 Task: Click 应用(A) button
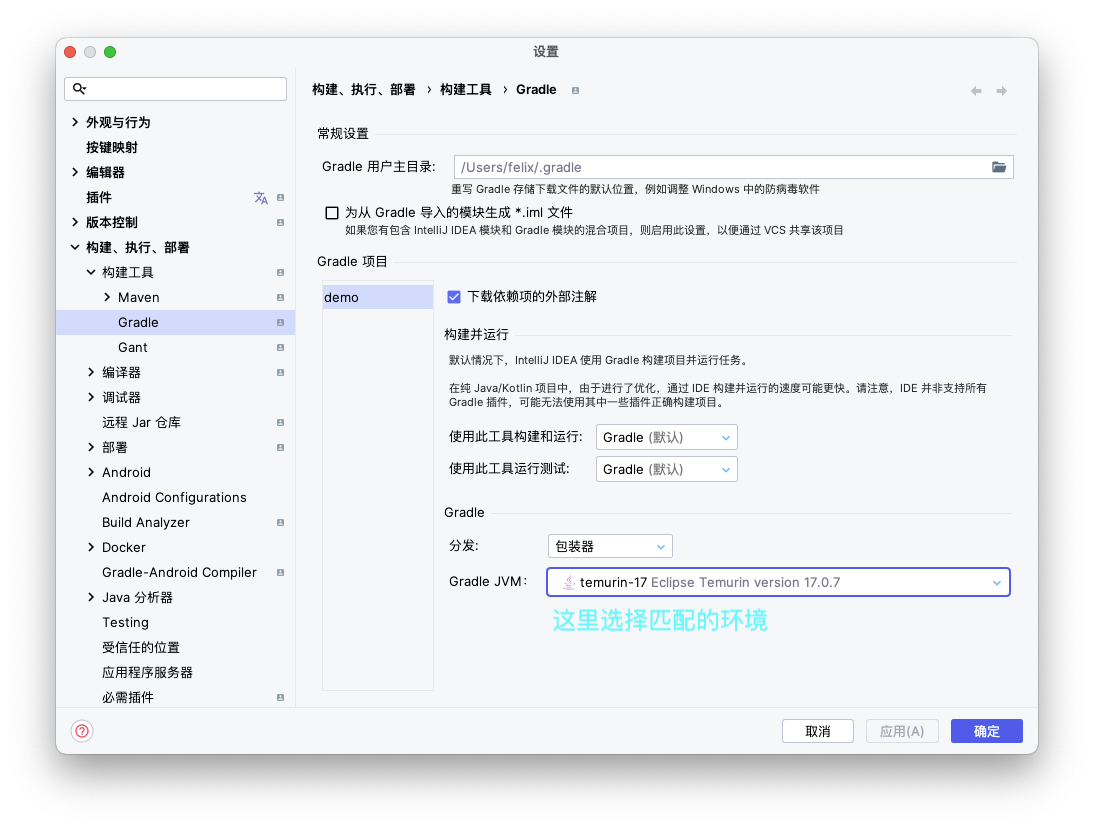902,731
